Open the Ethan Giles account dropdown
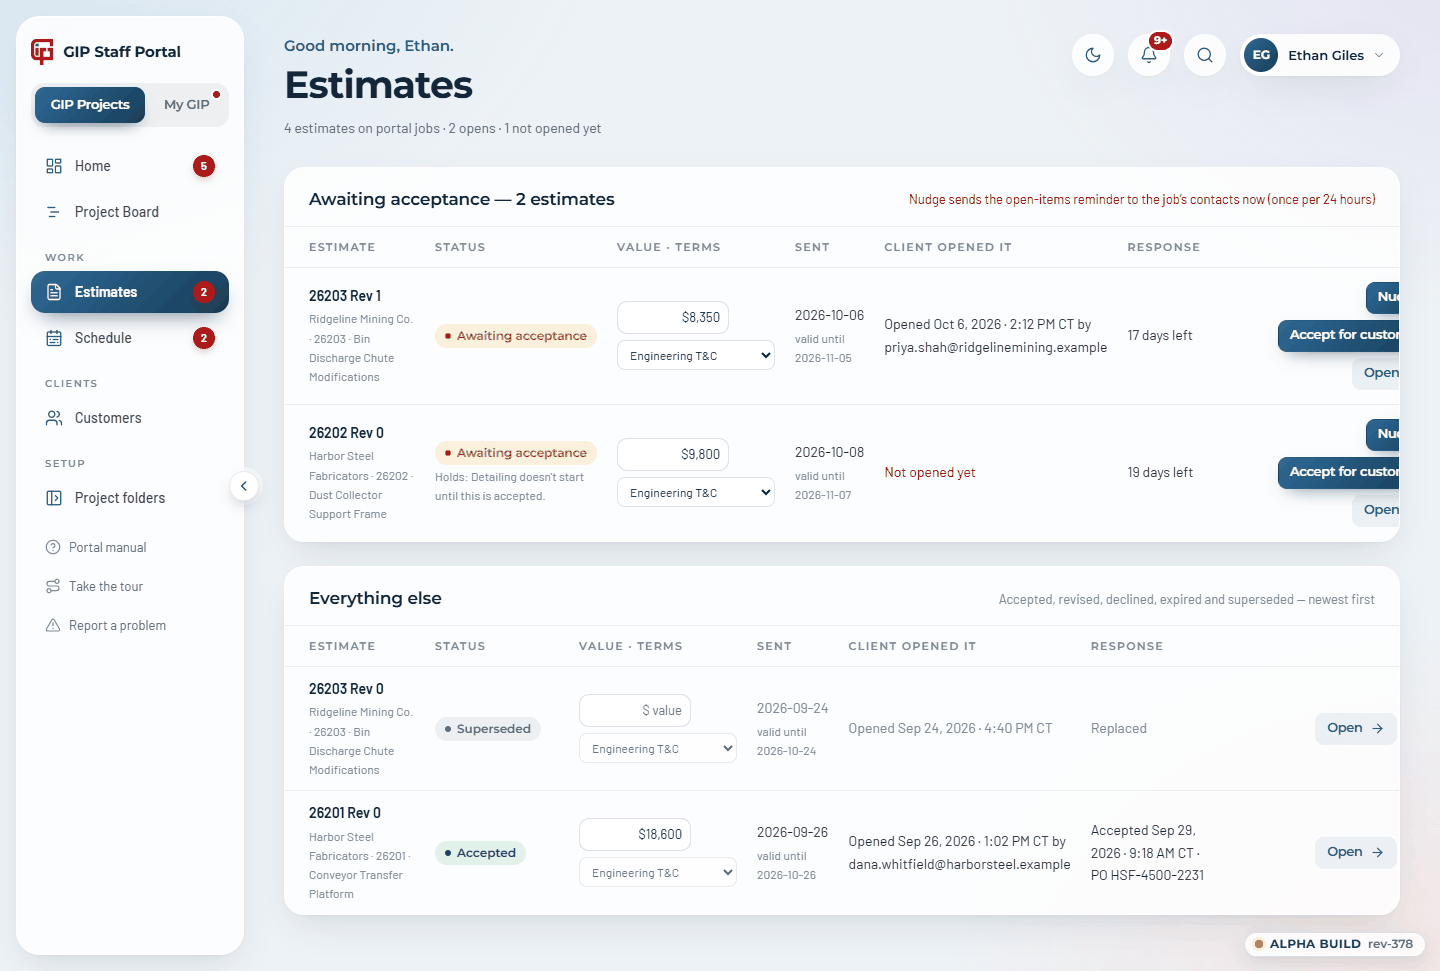The image size is (1440, 971). (x=1320, y=55)
